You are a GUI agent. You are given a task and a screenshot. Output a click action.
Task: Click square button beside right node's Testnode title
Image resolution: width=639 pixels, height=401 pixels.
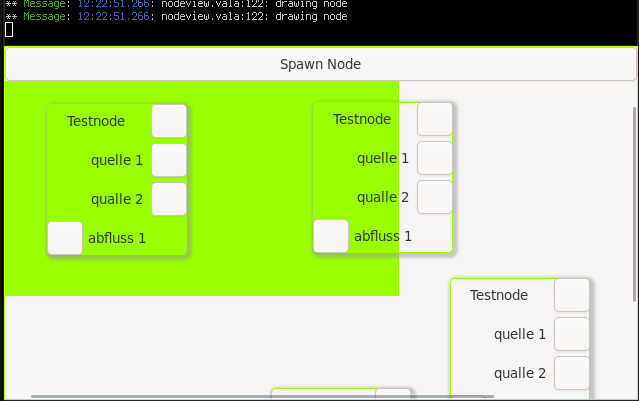(x=572, y=295)
